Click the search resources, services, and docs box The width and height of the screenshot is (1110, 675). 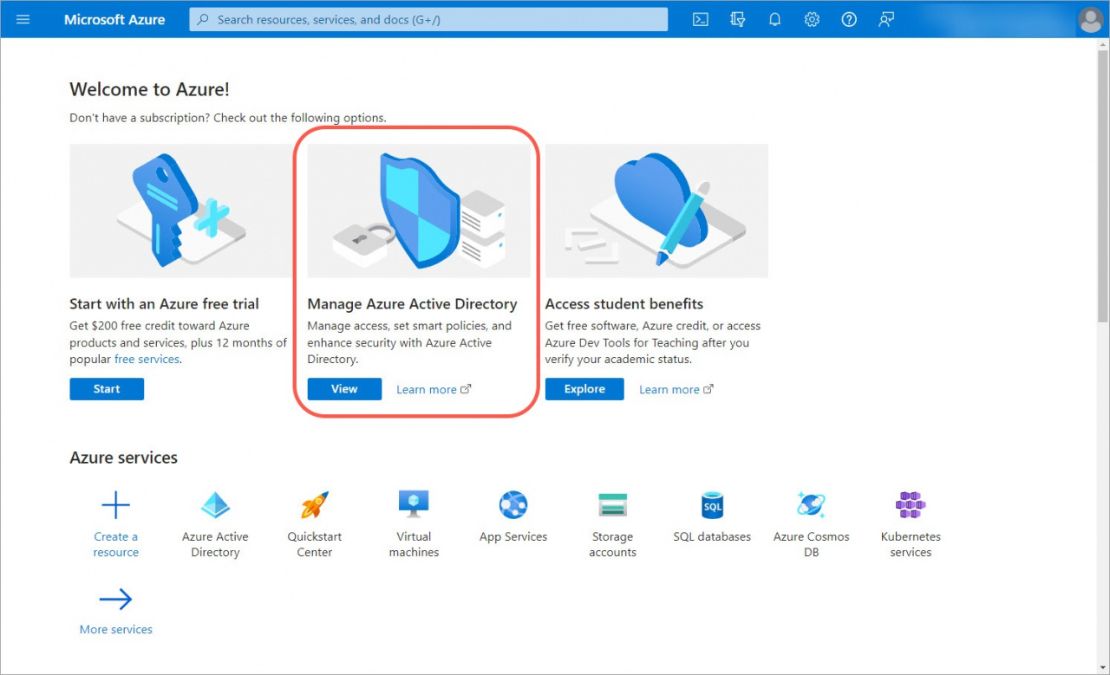428,19
